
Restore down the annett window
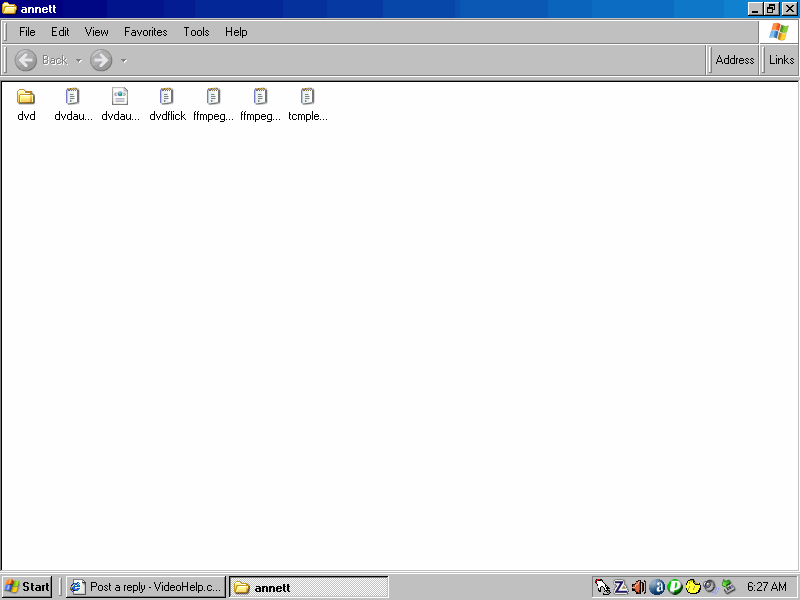click(771, 9)
